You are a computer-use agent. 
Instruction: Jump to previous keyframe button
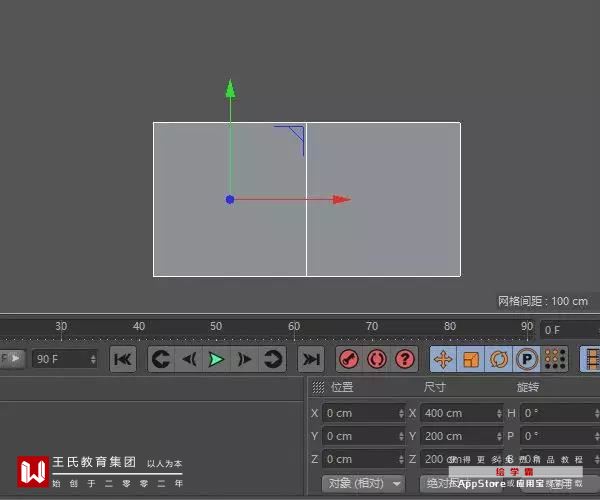coord(161,359)
